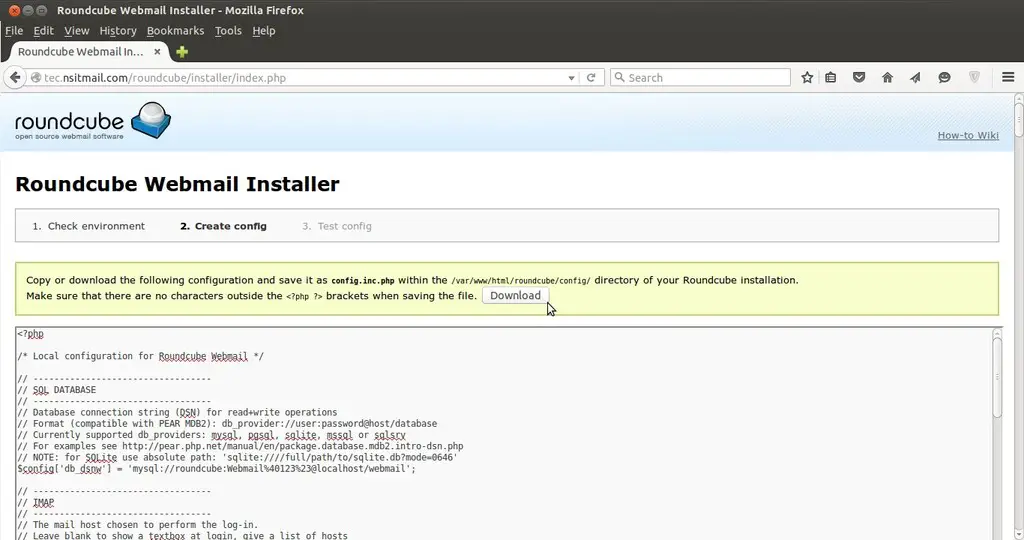Click the 'SQL DATABASE' comment line
The height and width of the screenshot is (540, 1024).
[x=57, y=390]
